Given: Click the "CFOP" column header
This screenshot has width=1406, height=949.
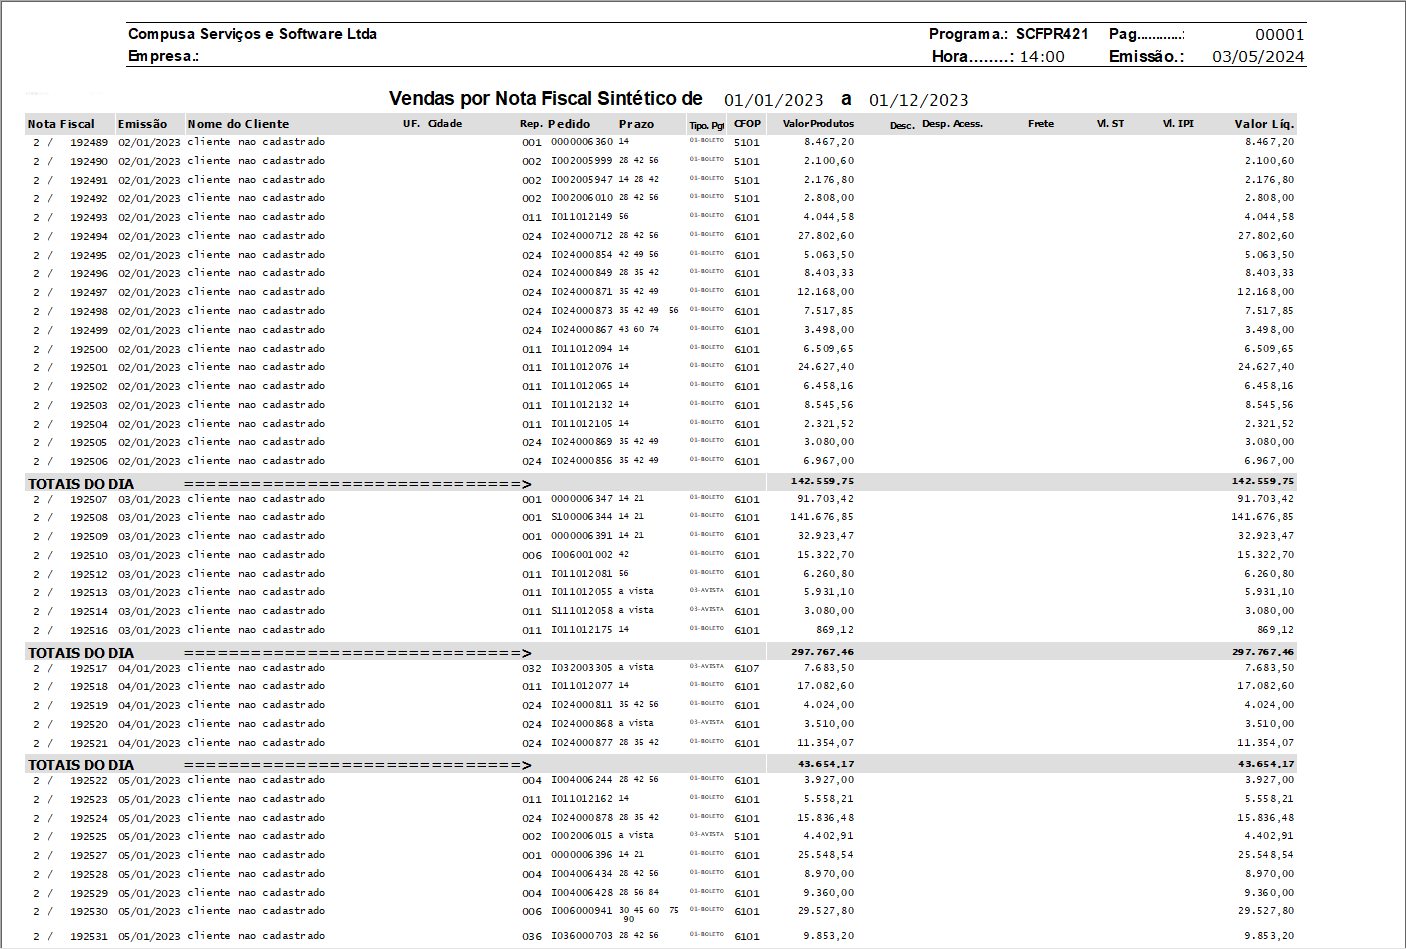Looking at the screenshot, I should click(747, 124).
